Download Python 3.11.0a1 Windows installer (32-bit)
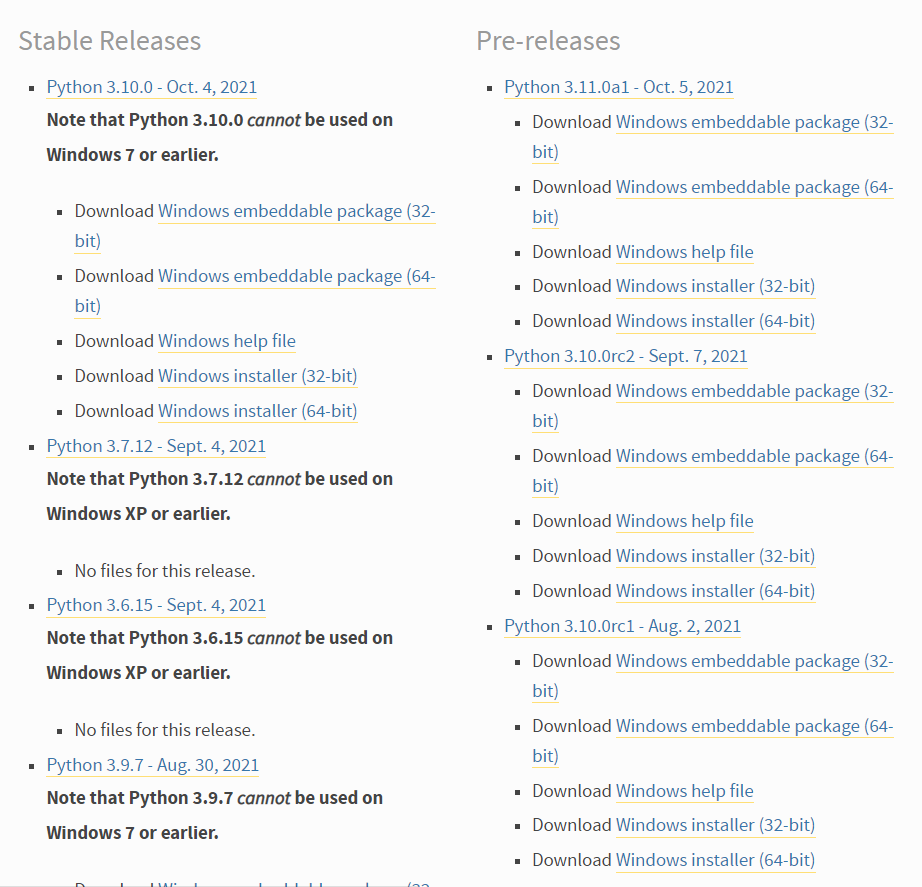 pos(715,286)
